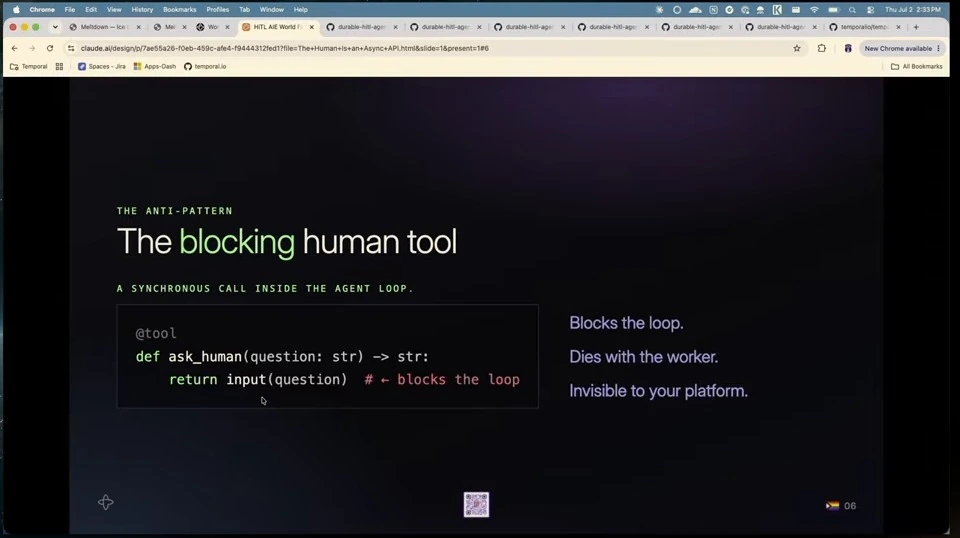Click the date and time in menu bar

pos(912,10)
